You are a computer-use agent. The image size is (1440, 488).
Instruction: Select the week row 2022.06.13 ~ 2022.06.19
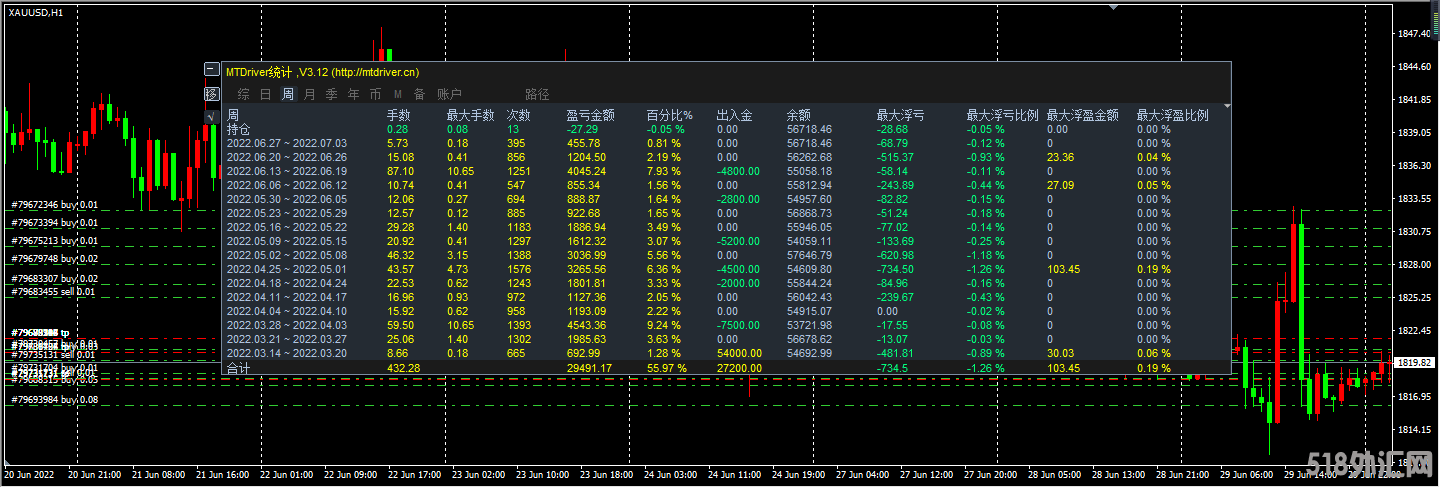click(725, 171)
